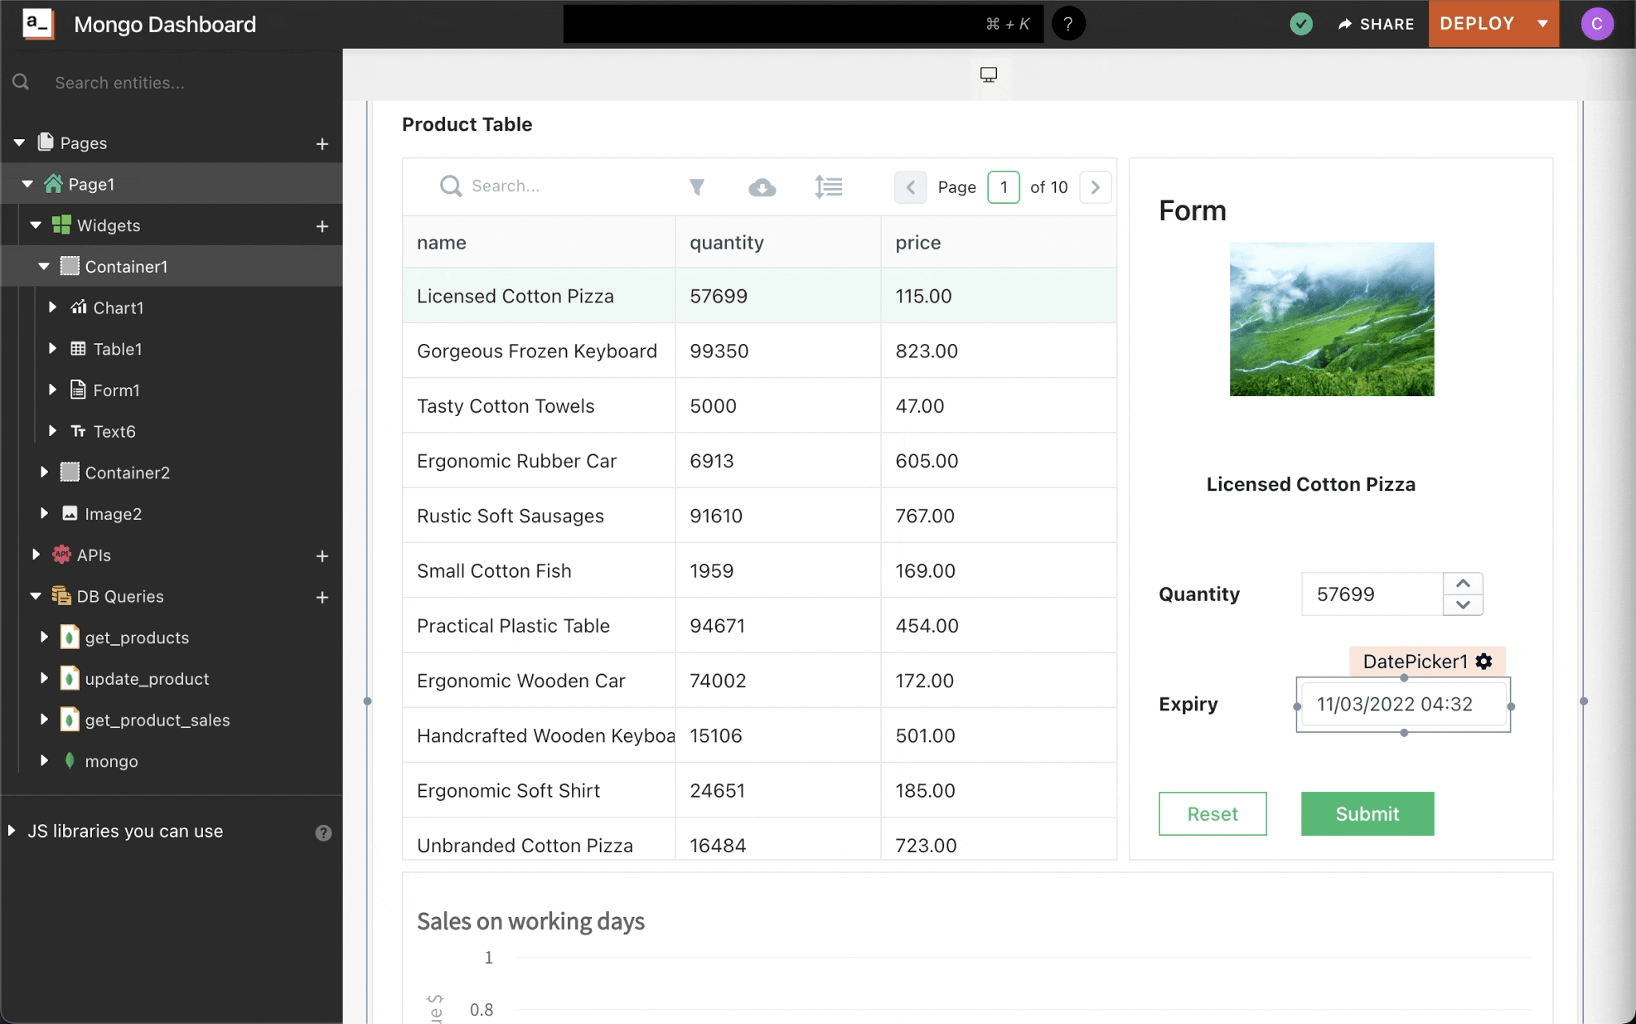Reset the product form

click(1212, 813)
